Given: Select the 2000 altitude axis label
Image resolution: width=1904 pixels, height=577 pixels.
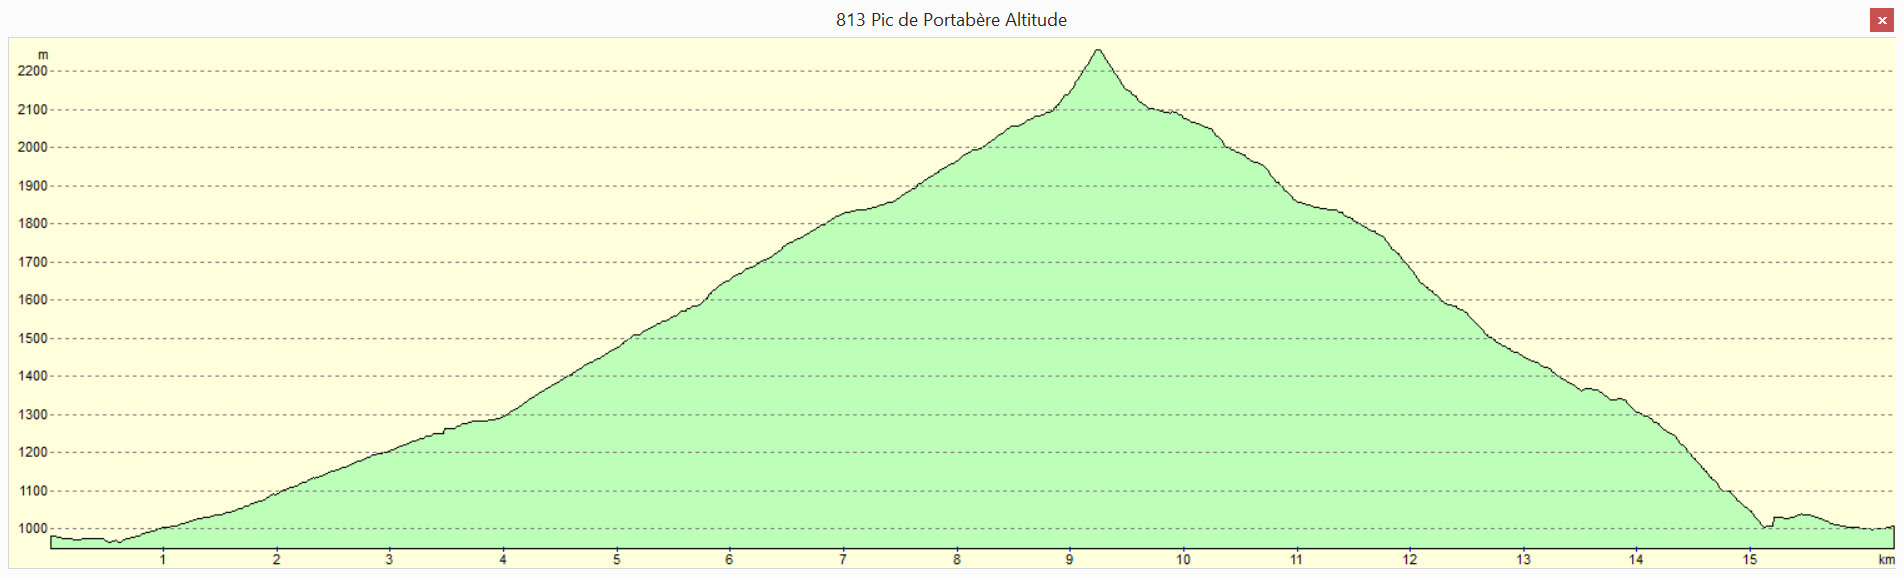Looking at the screenshot, I should [x=33, y=147].
